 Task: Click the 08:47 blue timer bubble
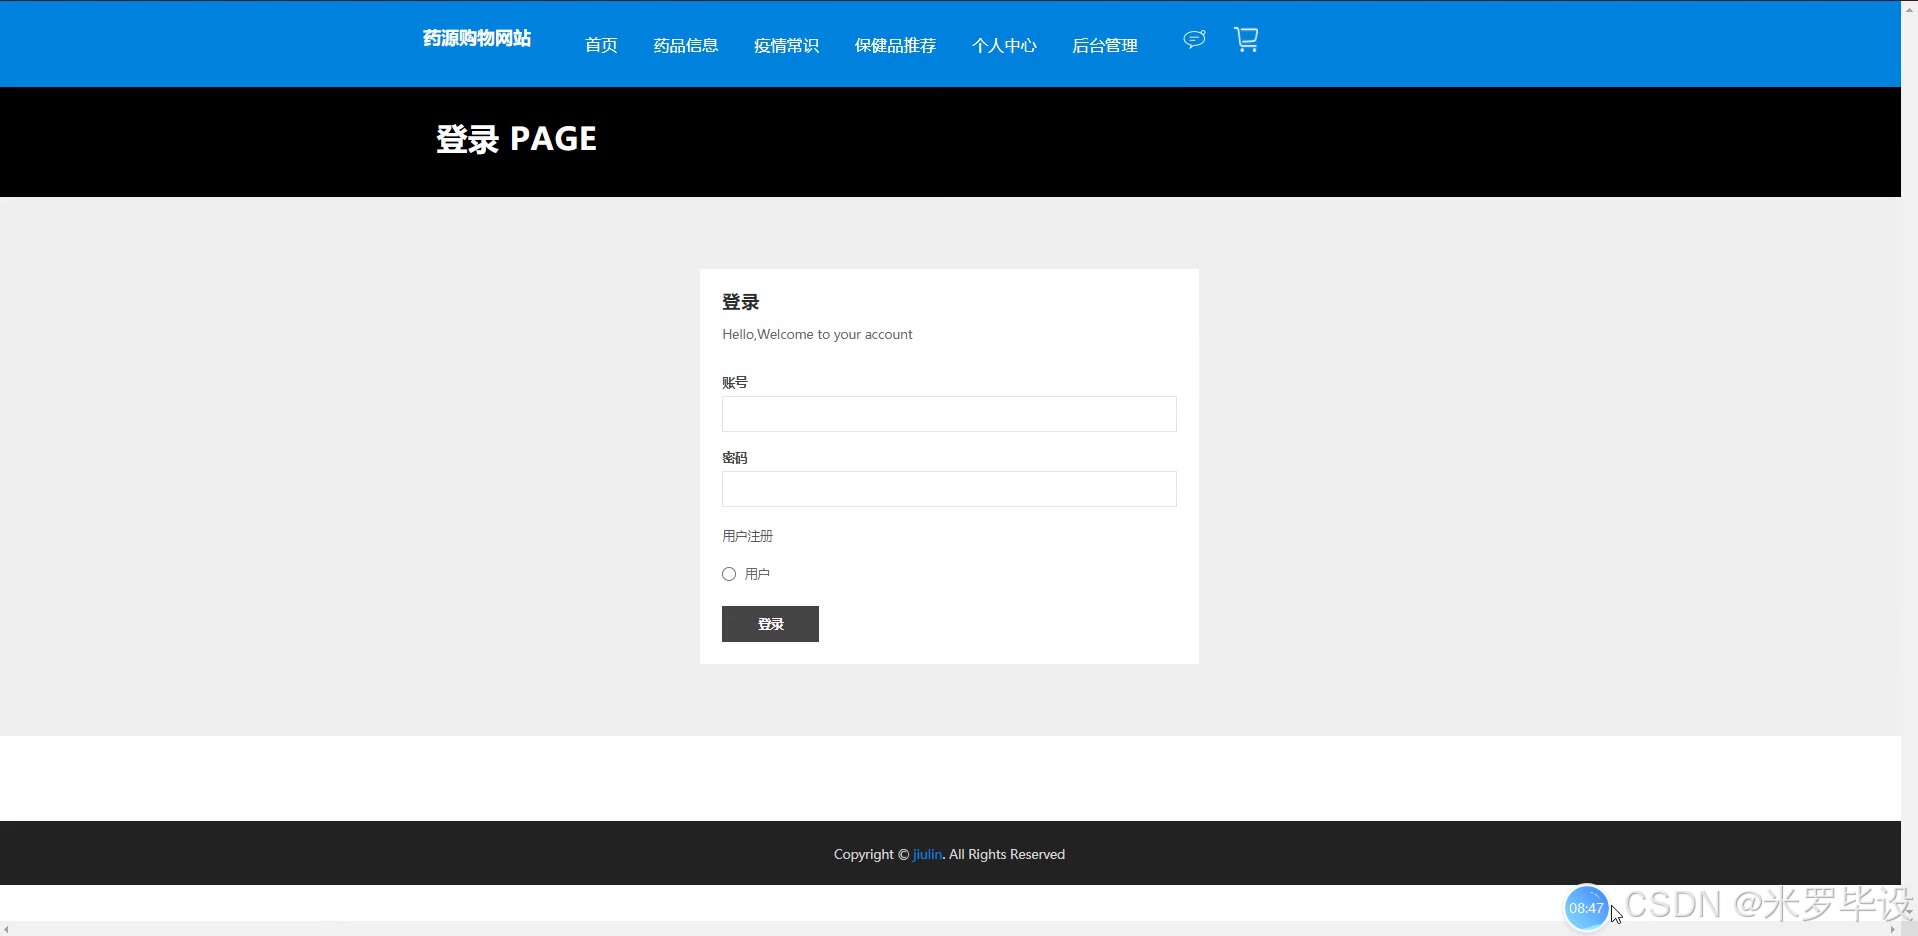(1586, 908)
